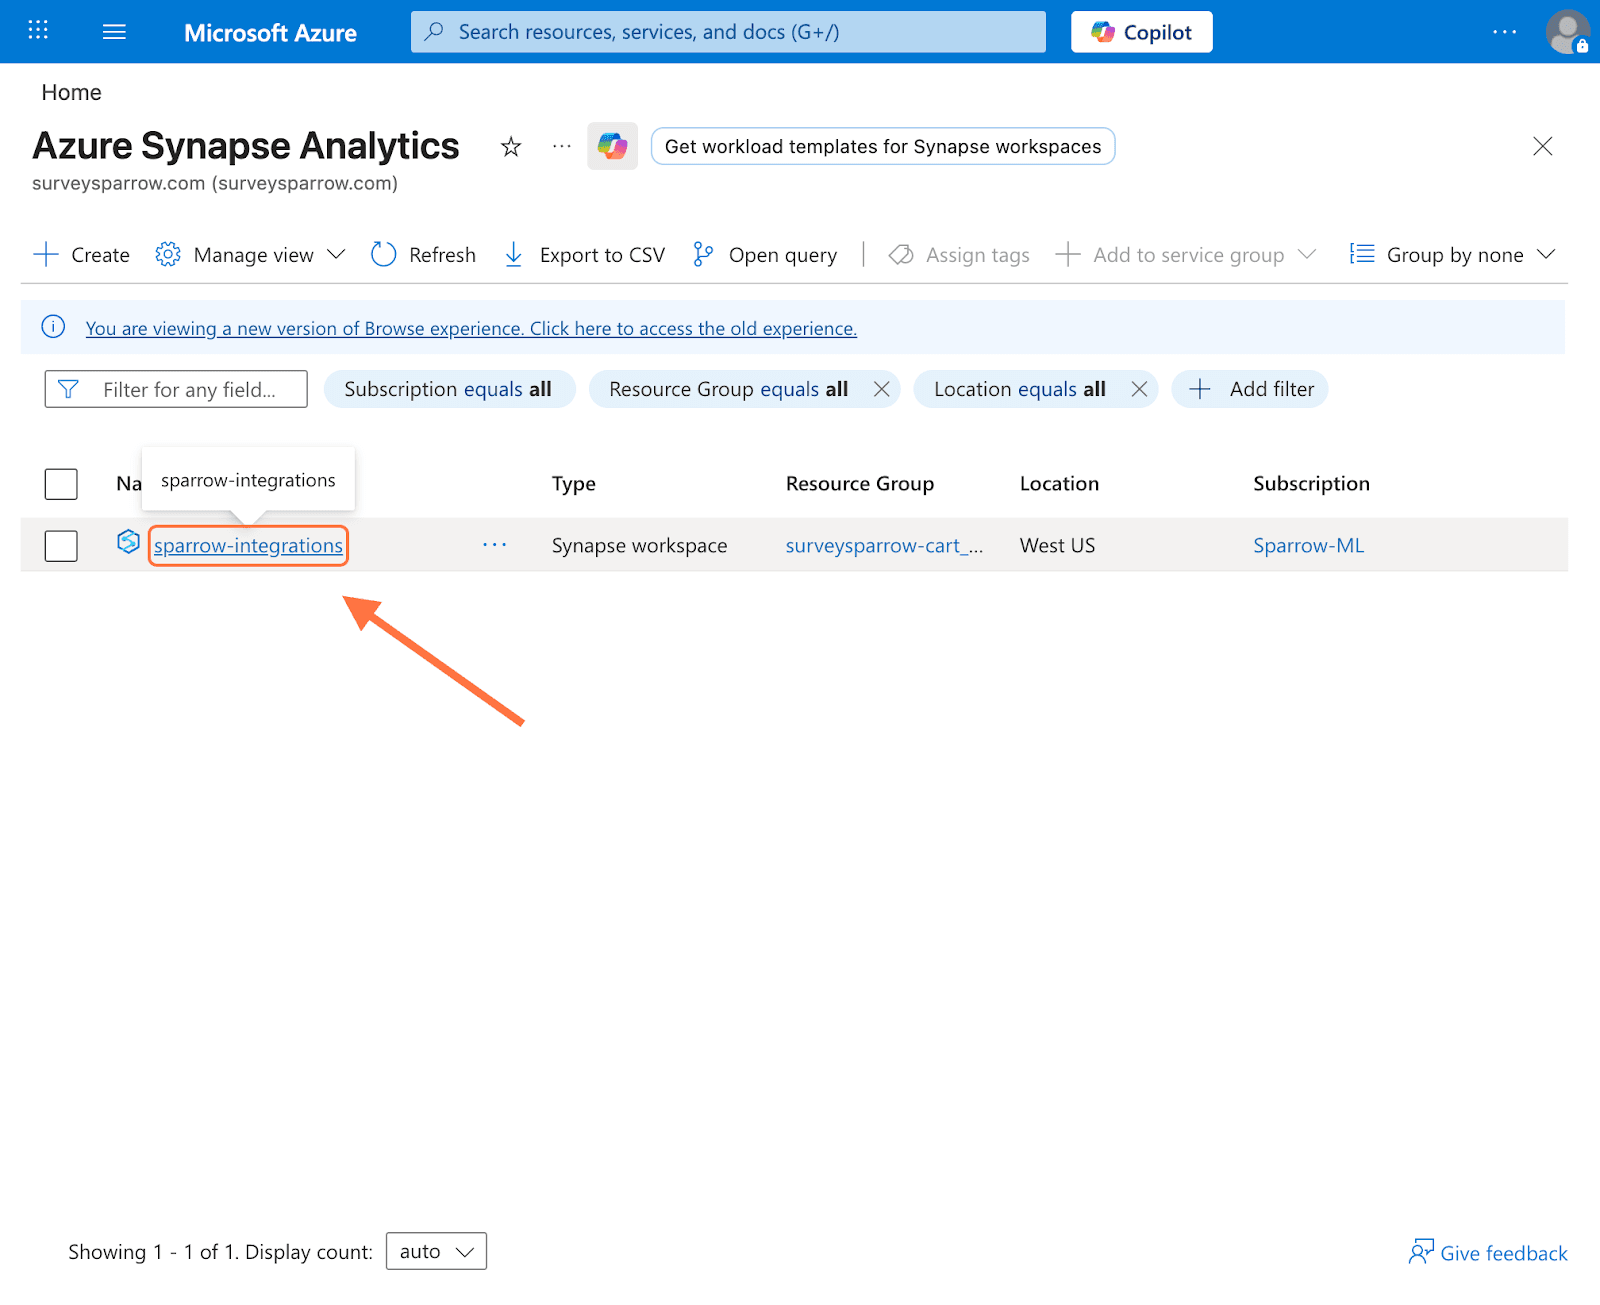Screen dimensions: 1600x1305
Task: Click Export to CSV
Action: click(584, 255)
